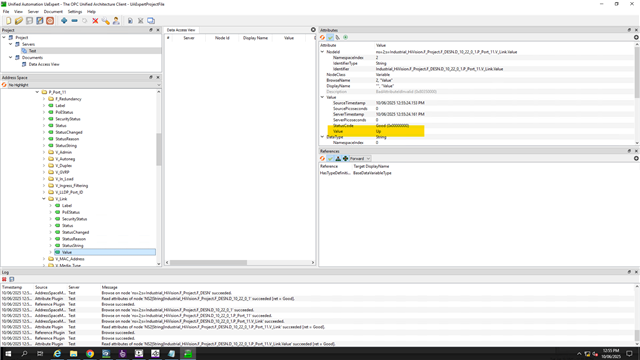Image resolution: width=640 pixels, height=360 pixels.
Task: Click the save log icon in Log panel
Action: [x=12, y=279]
